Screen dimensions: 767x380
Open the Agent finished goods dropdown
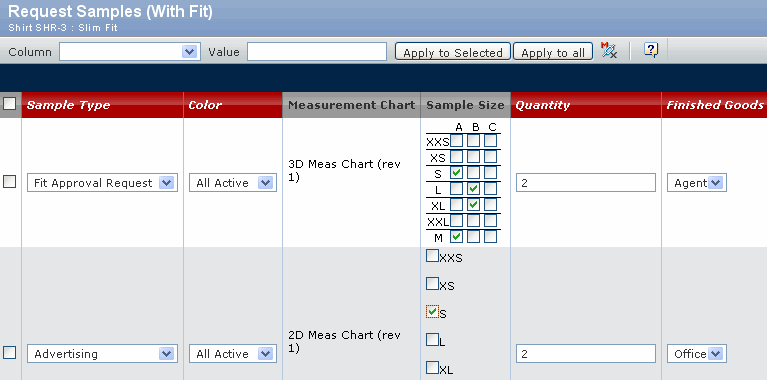pos(697,183)
